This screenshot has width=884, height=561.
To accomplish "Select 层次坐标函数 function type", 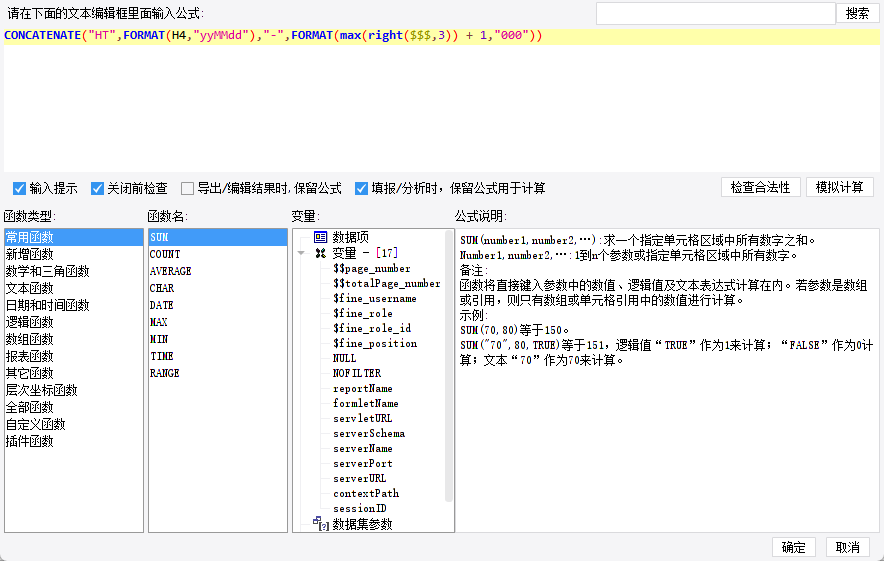I will 74,390.
